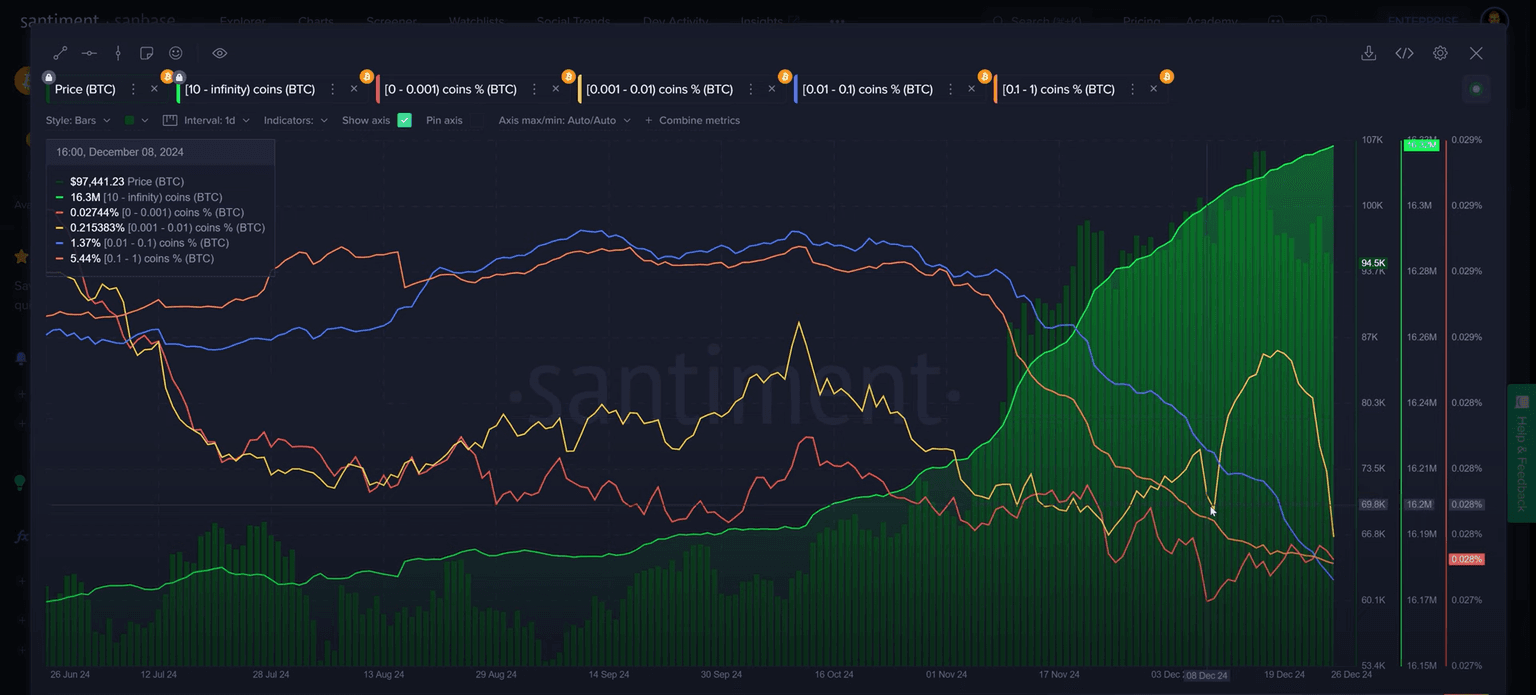Viewport: 1536px width, 695px height.
Task: Open the embed code icon
Action: point(1404,53)
